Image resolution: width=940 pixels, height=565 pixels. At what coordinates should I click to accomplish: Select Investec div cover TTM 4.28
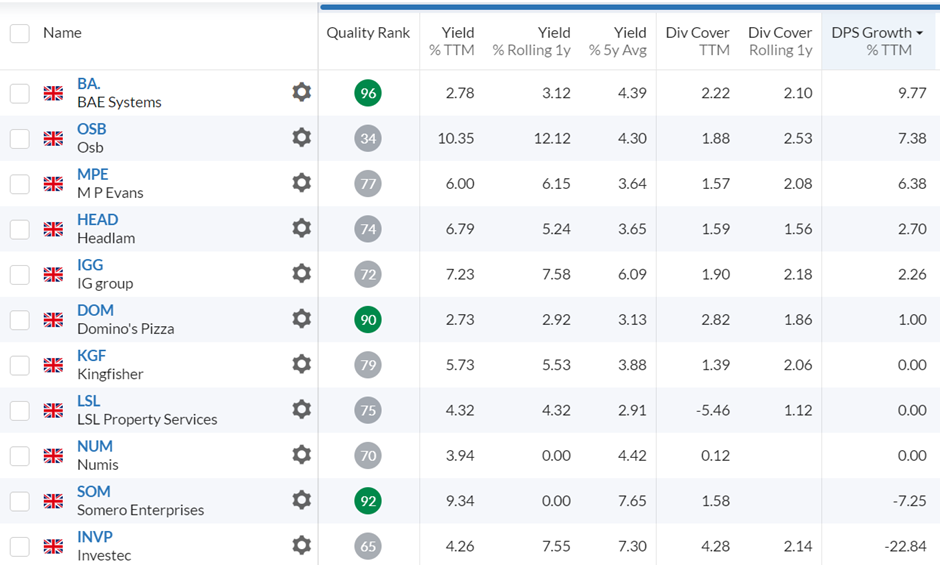tap(715, 546)
